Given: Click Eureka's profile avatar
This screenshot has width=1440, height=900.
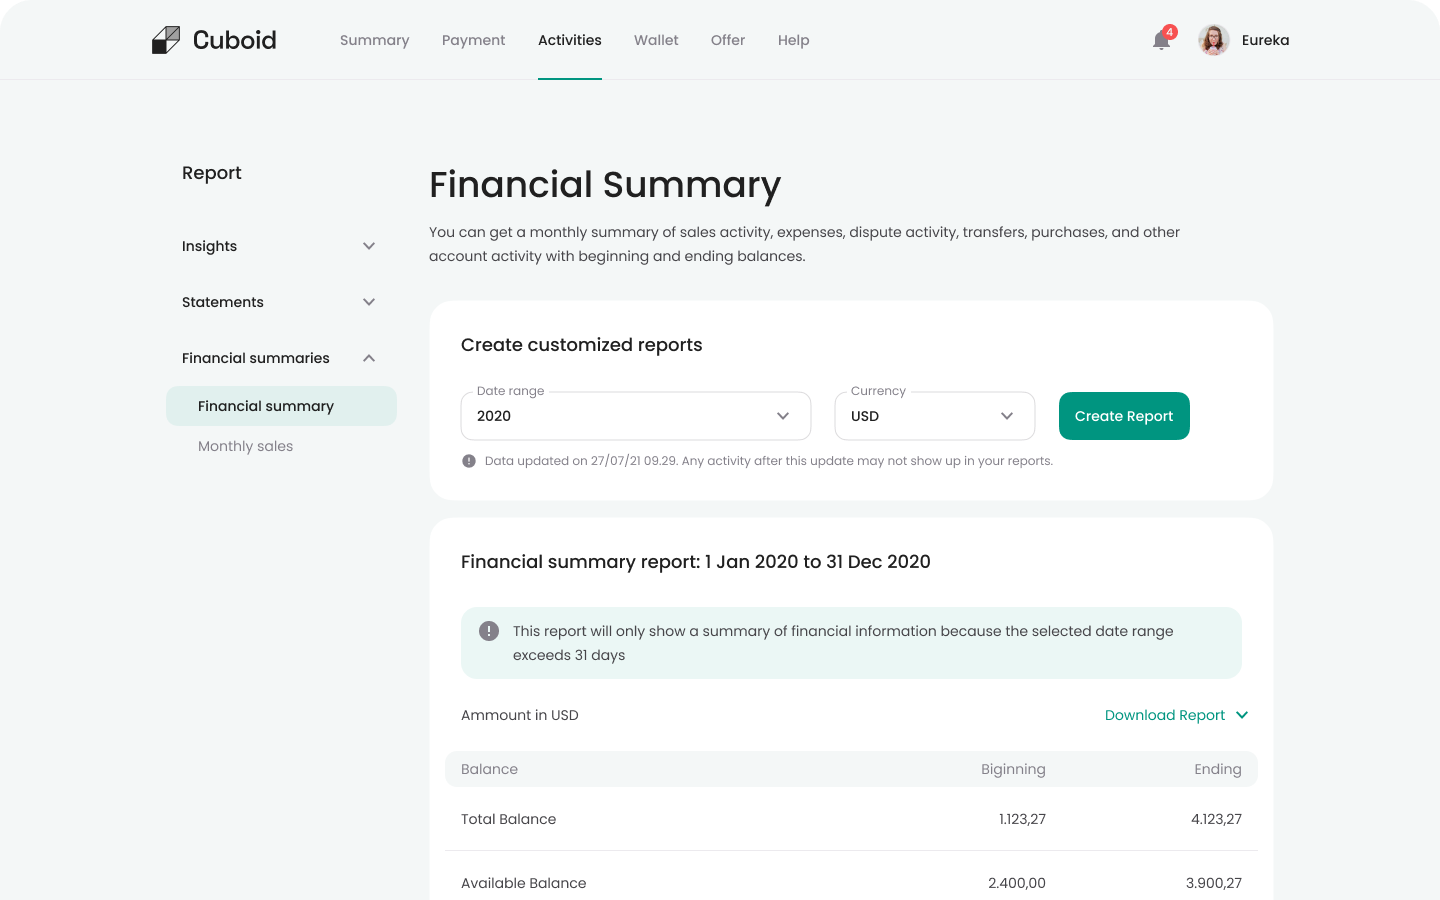Looking at the screenshot, I should click(x=1213, y=40).
